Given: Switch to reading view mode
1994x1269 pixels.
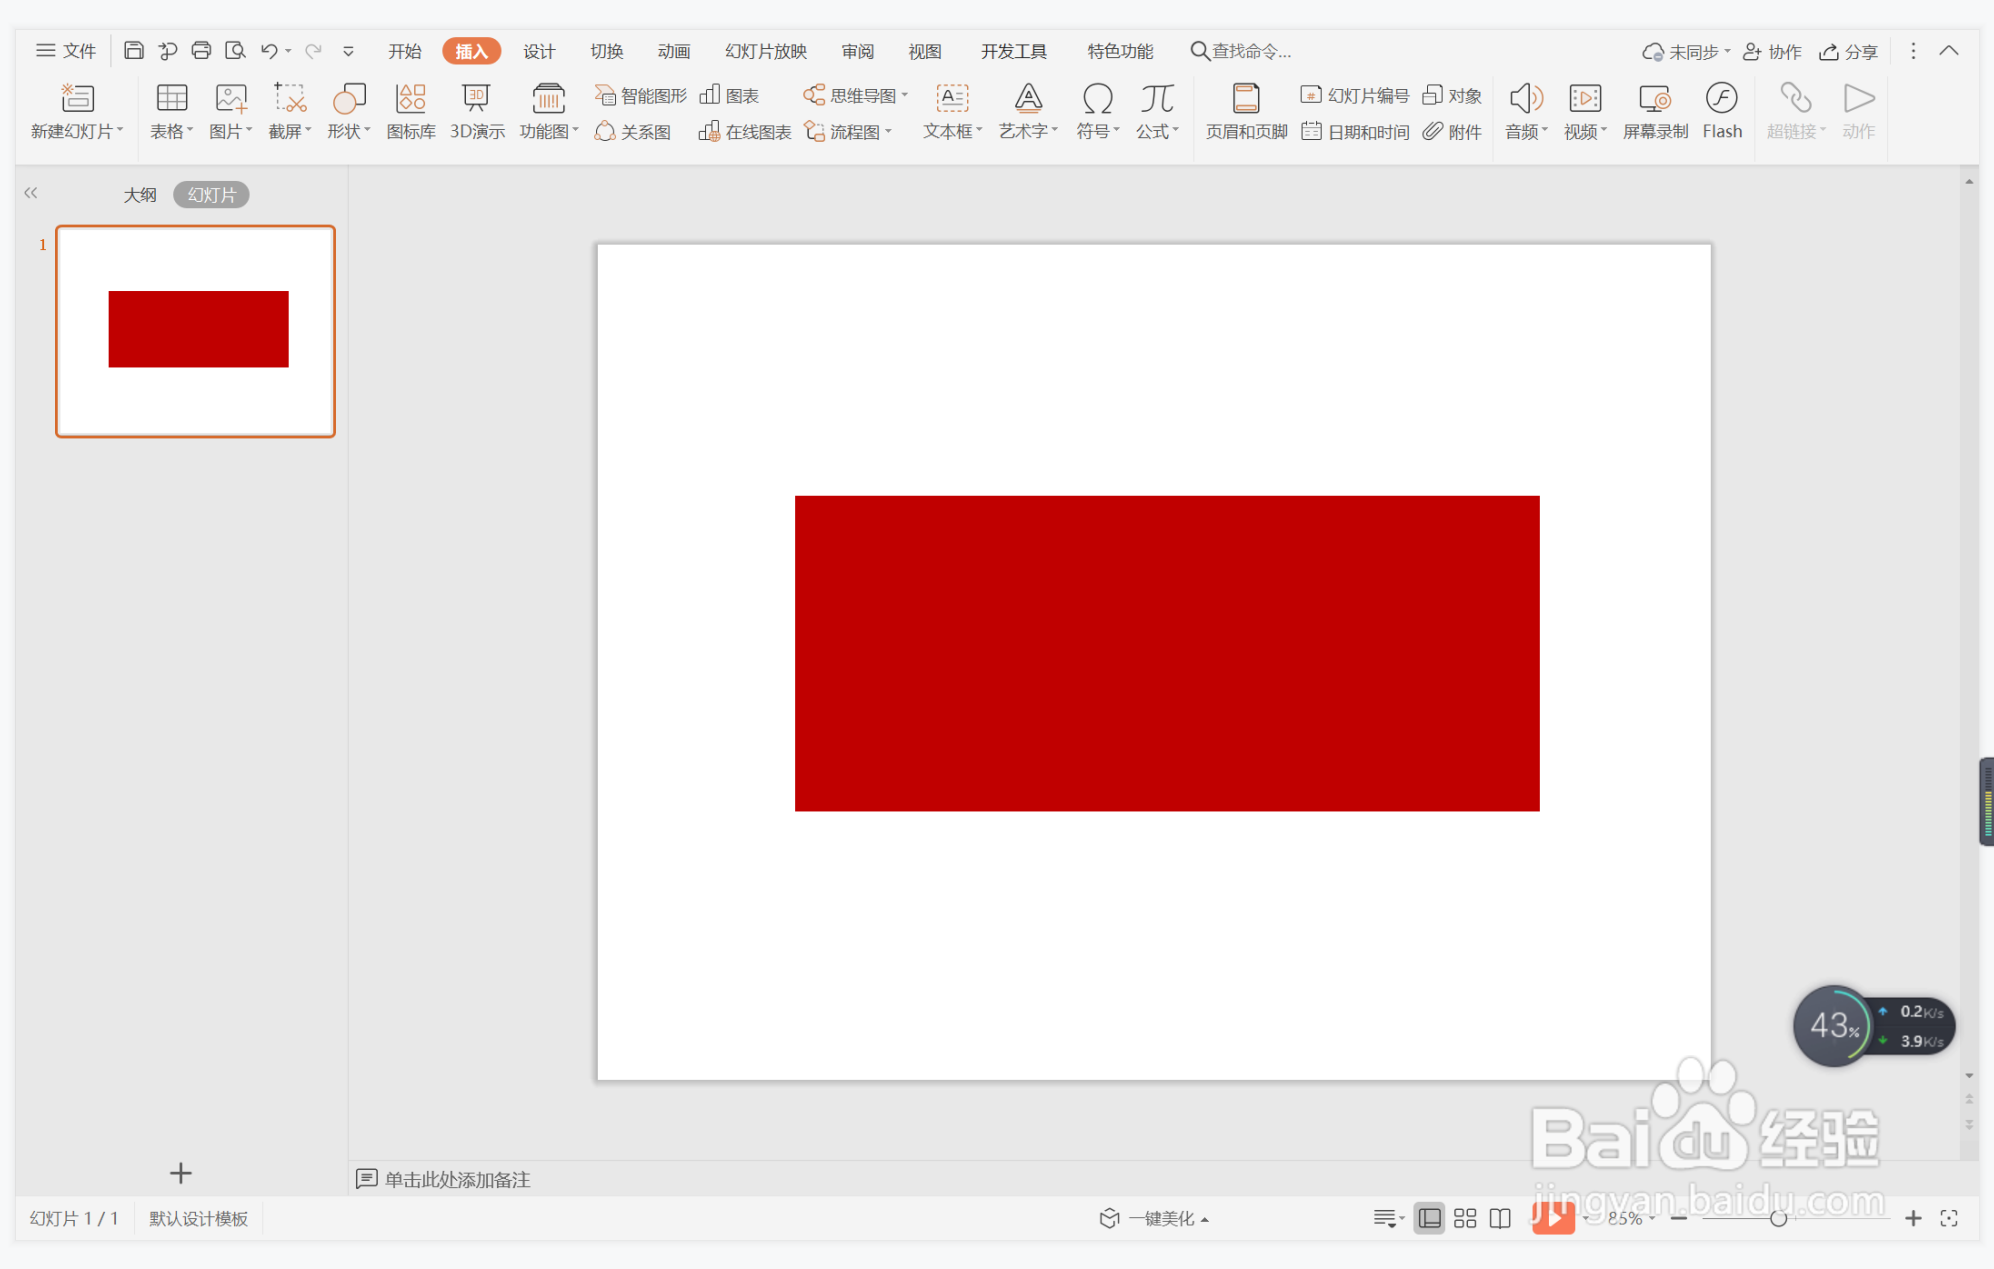Looking at the screenshot, I should point(1499,1218).
